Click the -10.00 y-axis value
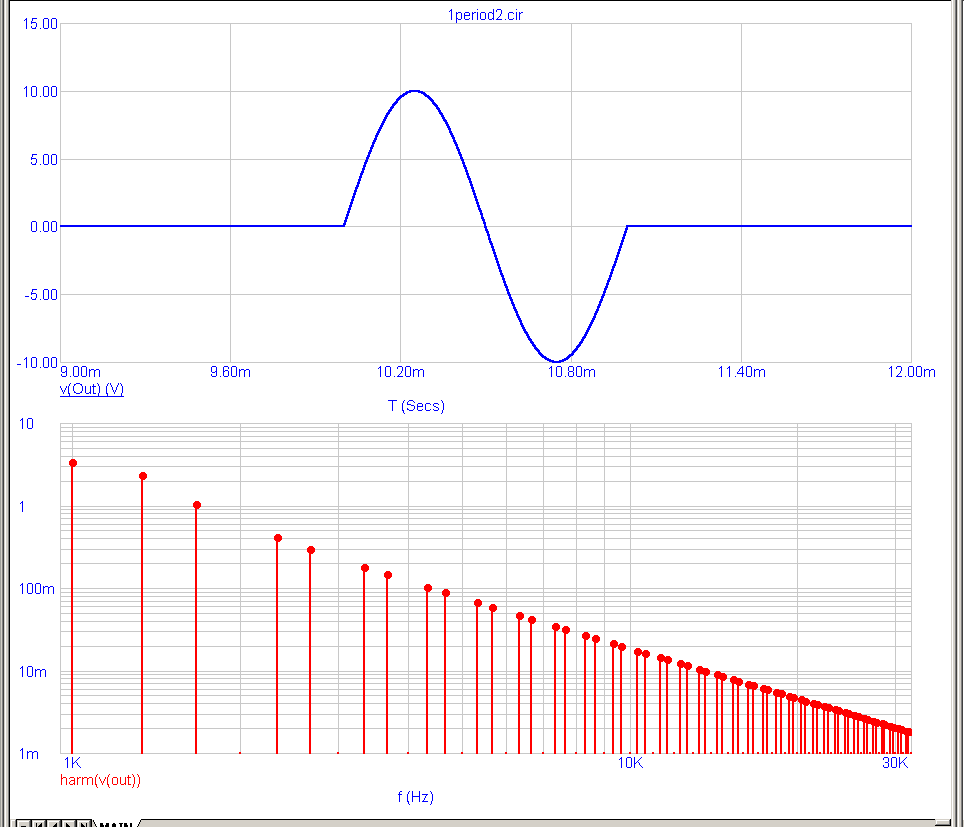This screenshot has height=827, width=964. [x=38, y=363]
